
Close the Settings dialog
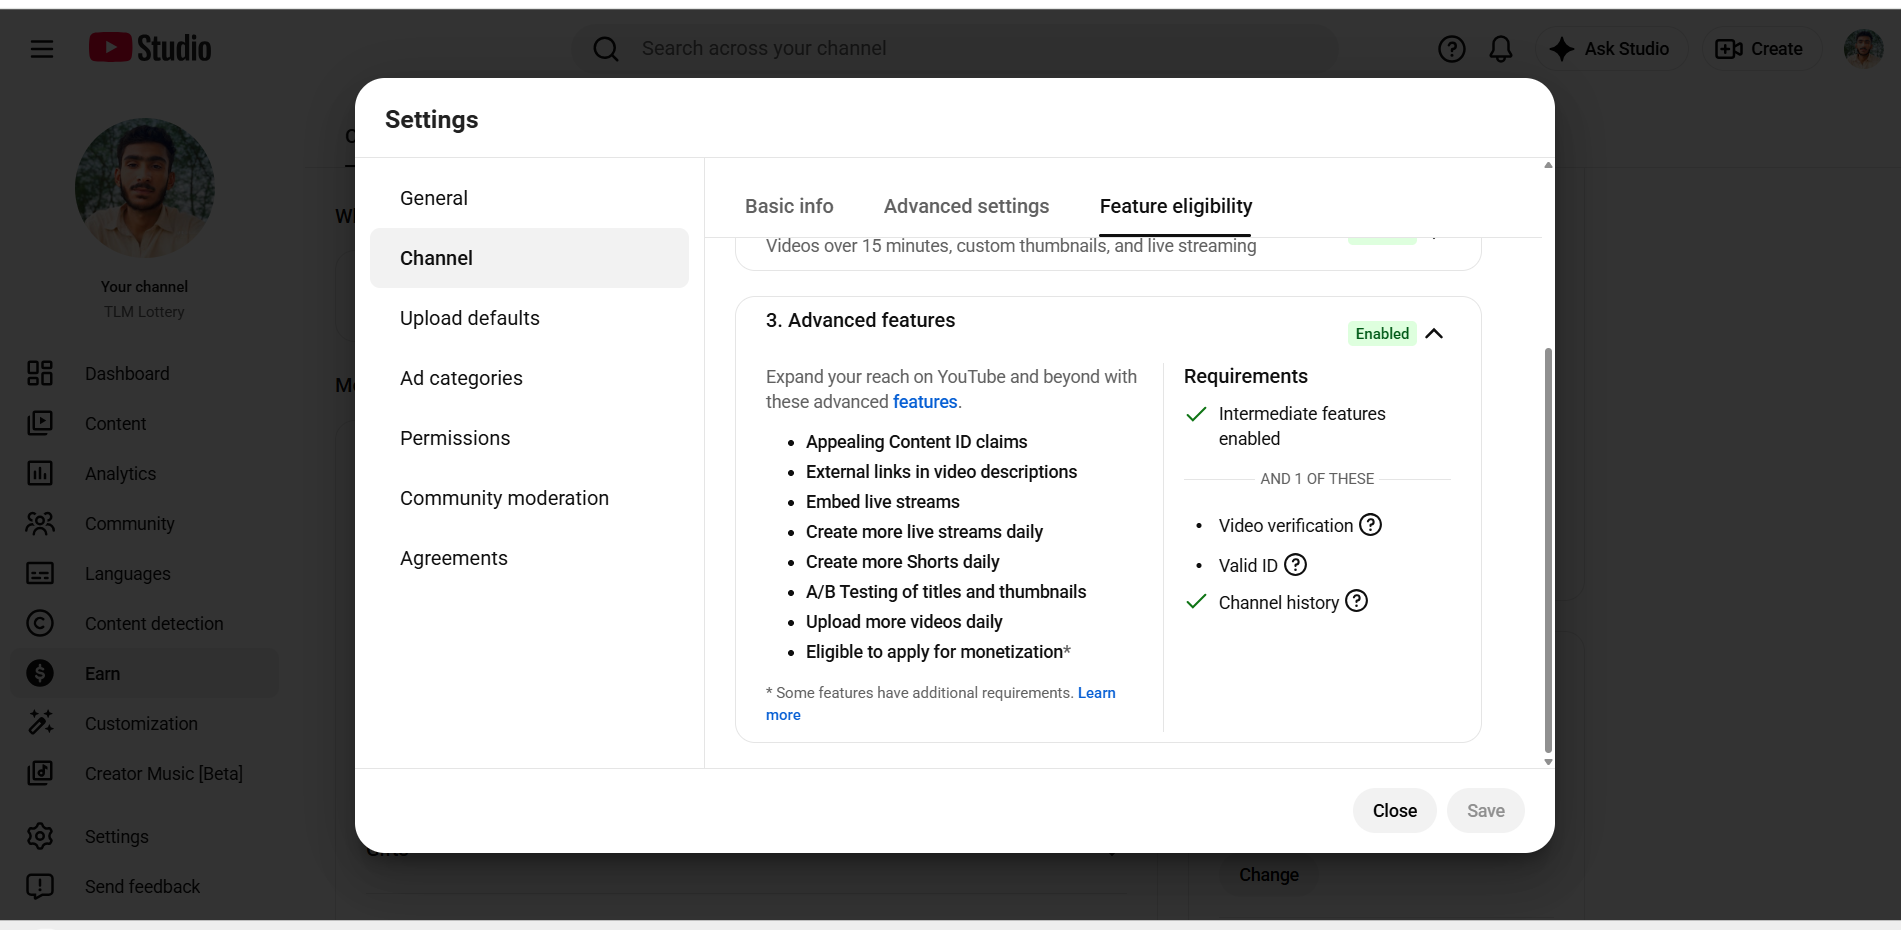pos(1395,811)
